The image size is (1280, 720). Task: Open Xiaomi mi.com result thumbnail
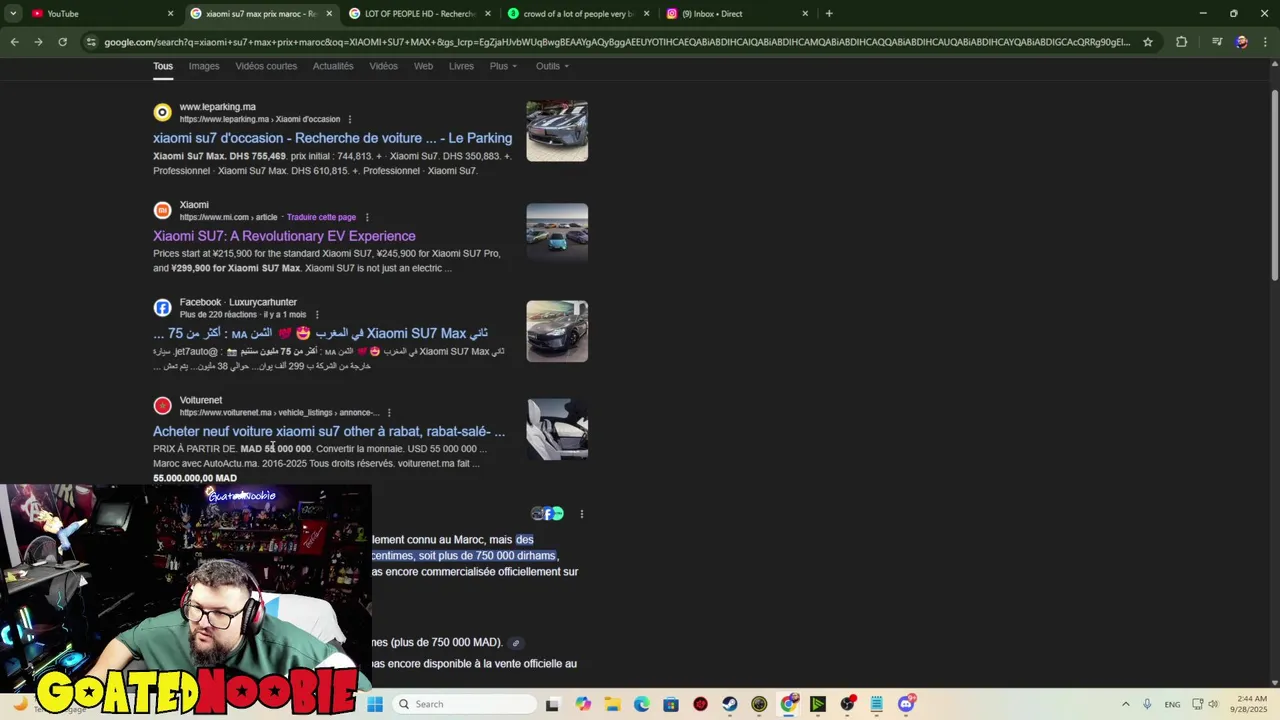click(x=557, y=233)
